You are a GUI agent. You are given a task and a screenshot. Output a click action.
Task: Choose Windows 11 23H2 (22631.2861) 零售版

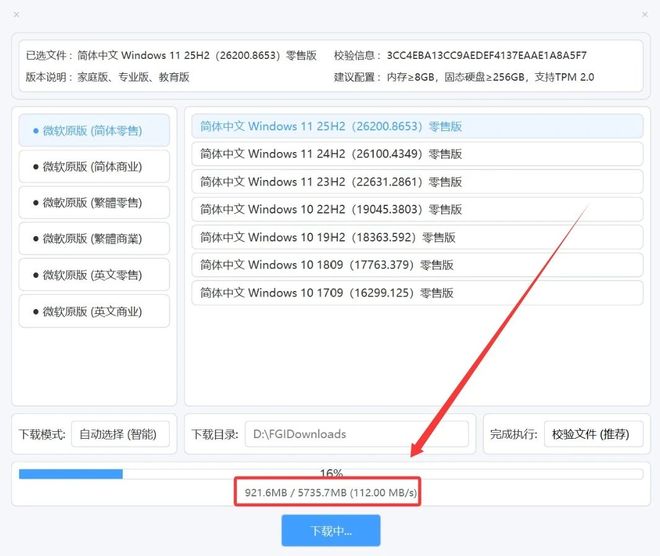(417, 182)
